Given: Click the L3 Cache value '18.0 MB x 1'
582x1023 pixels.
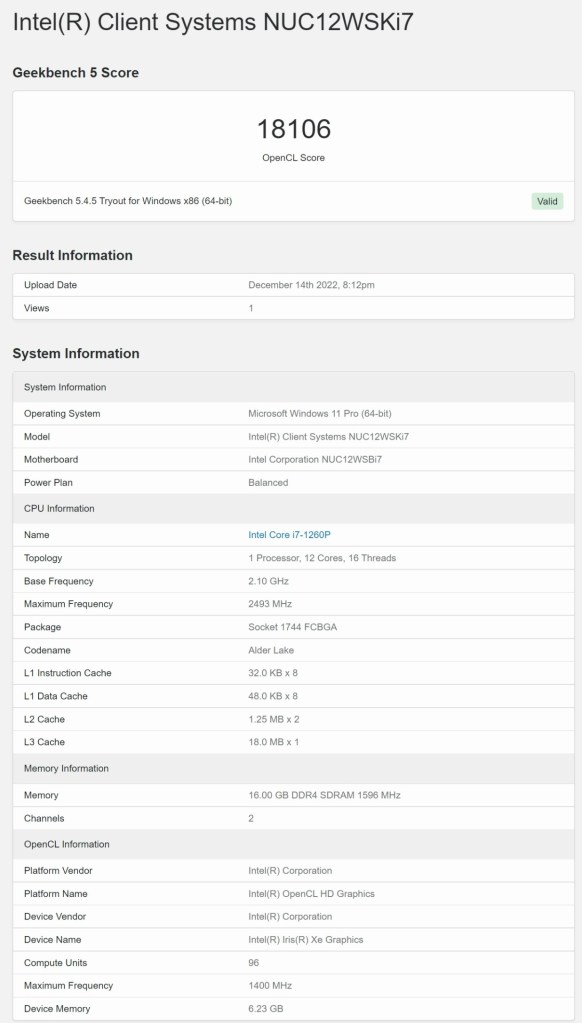Looking at the screenshot, I should tap(274, 742).
